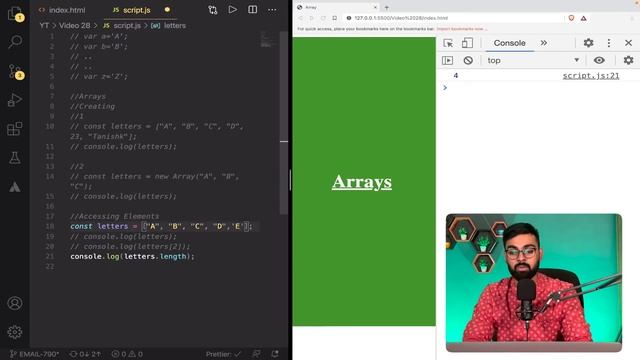Viewport: 640px width, 360px height.
Task: Click the EMAIL-790 branch in status bar
Action: pos(34,354)
